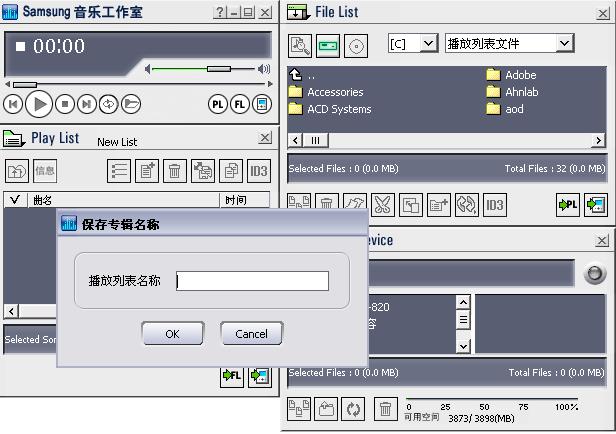Toggle repeat mode button in player
Screen dimensions: 616x434
click(x=109, y=104)
